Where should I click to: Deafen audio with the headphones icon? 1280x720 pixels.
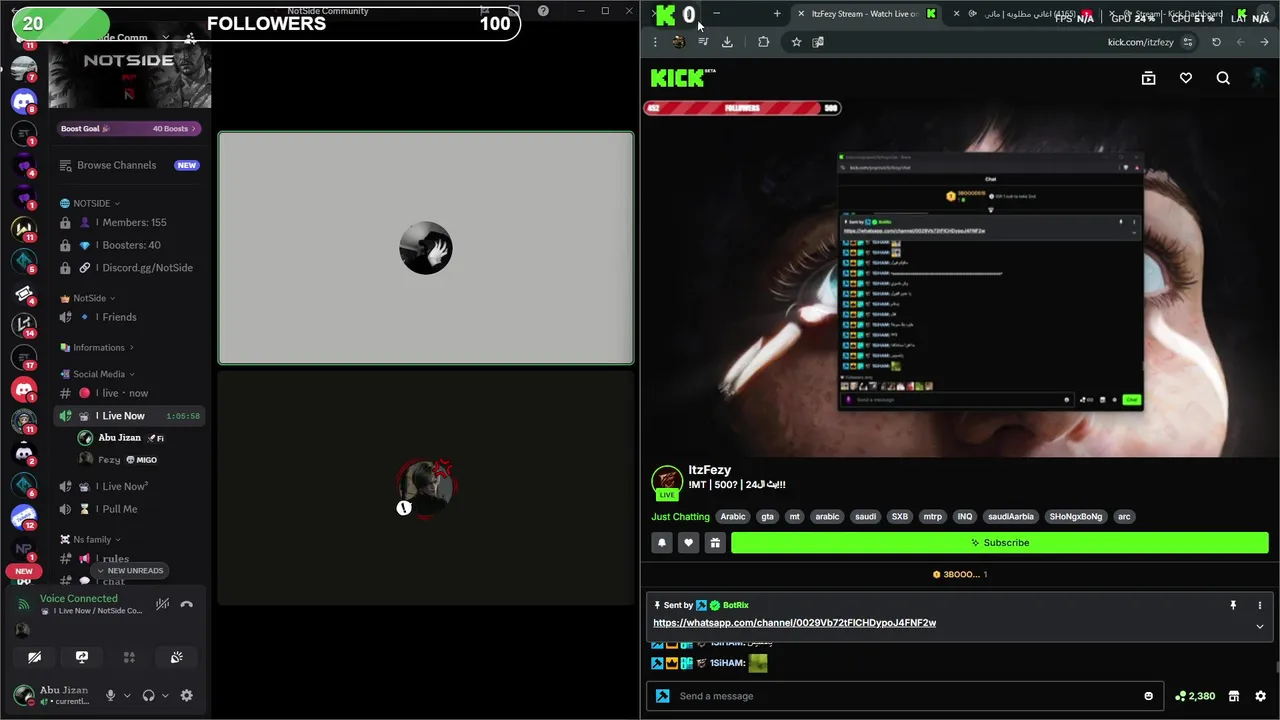(149, 695)
